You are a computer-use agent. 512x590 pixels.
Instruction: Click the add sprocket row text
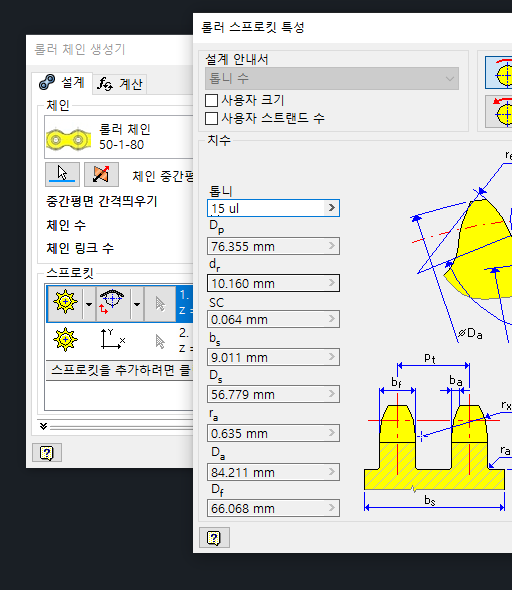click(120, 370)
